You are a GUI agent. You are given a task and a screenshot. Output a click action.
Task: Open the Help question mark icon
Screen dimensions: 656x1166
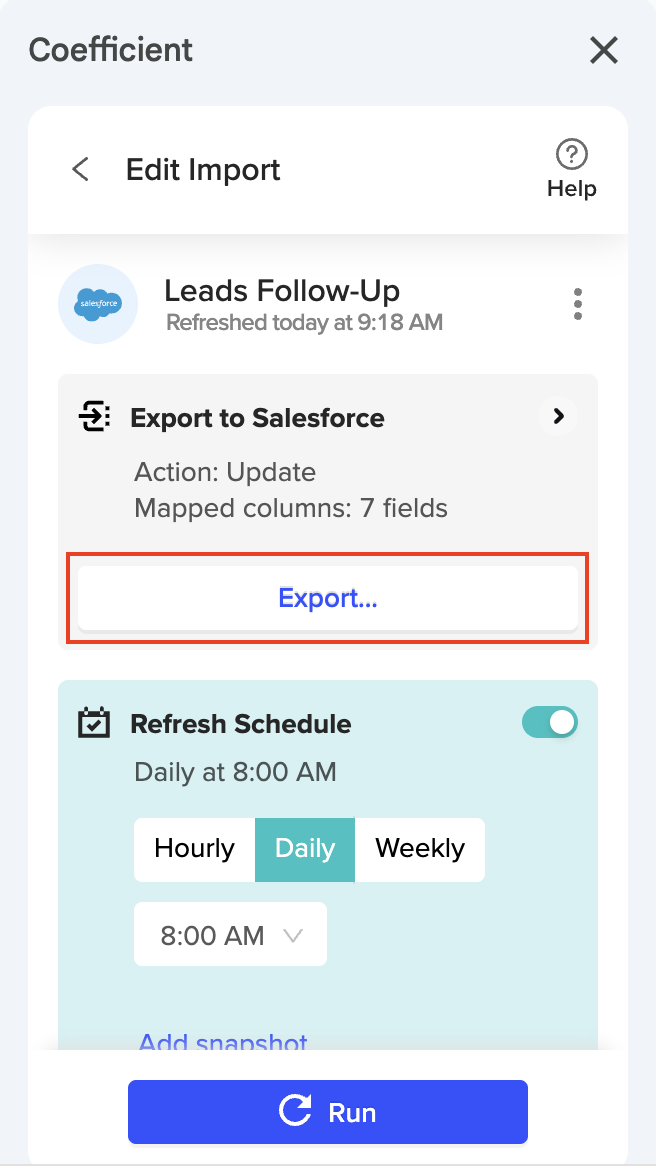pos(571,155)
